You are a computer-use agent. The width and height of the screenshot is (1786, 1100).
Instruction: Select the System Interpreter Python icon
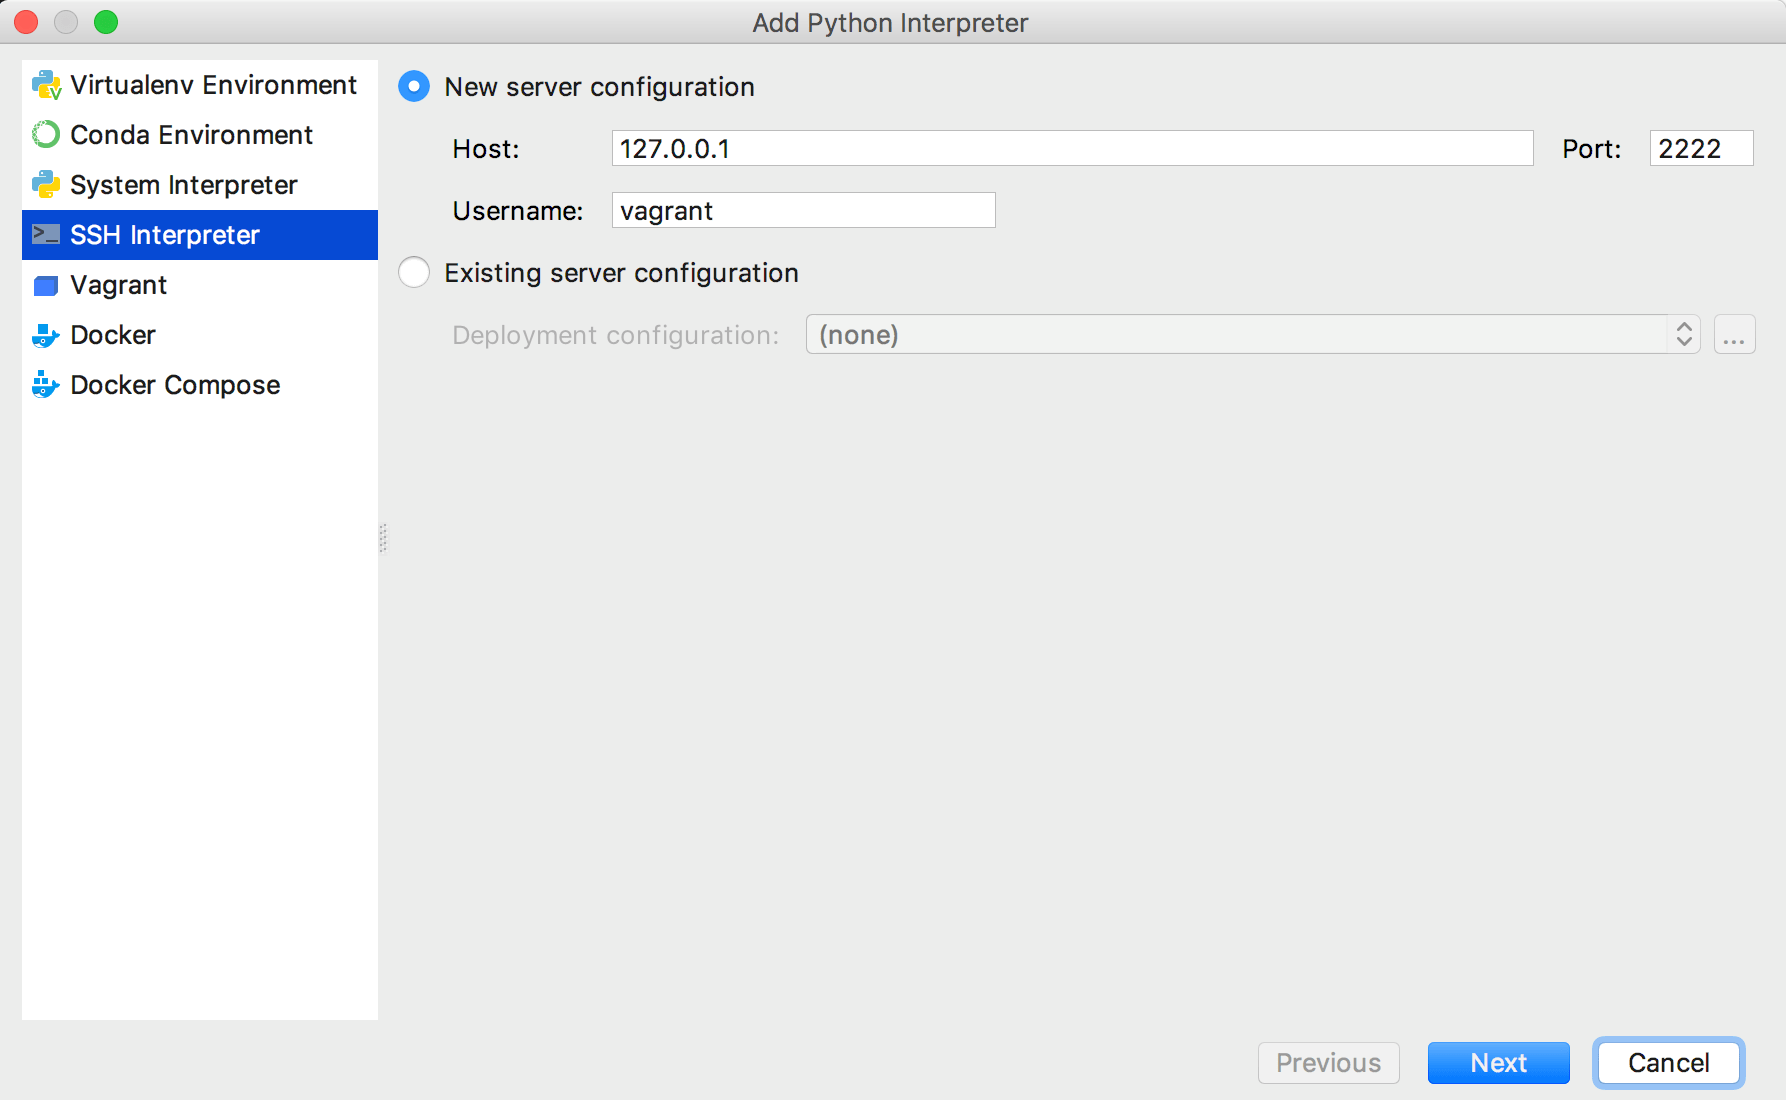pos(46,184)
